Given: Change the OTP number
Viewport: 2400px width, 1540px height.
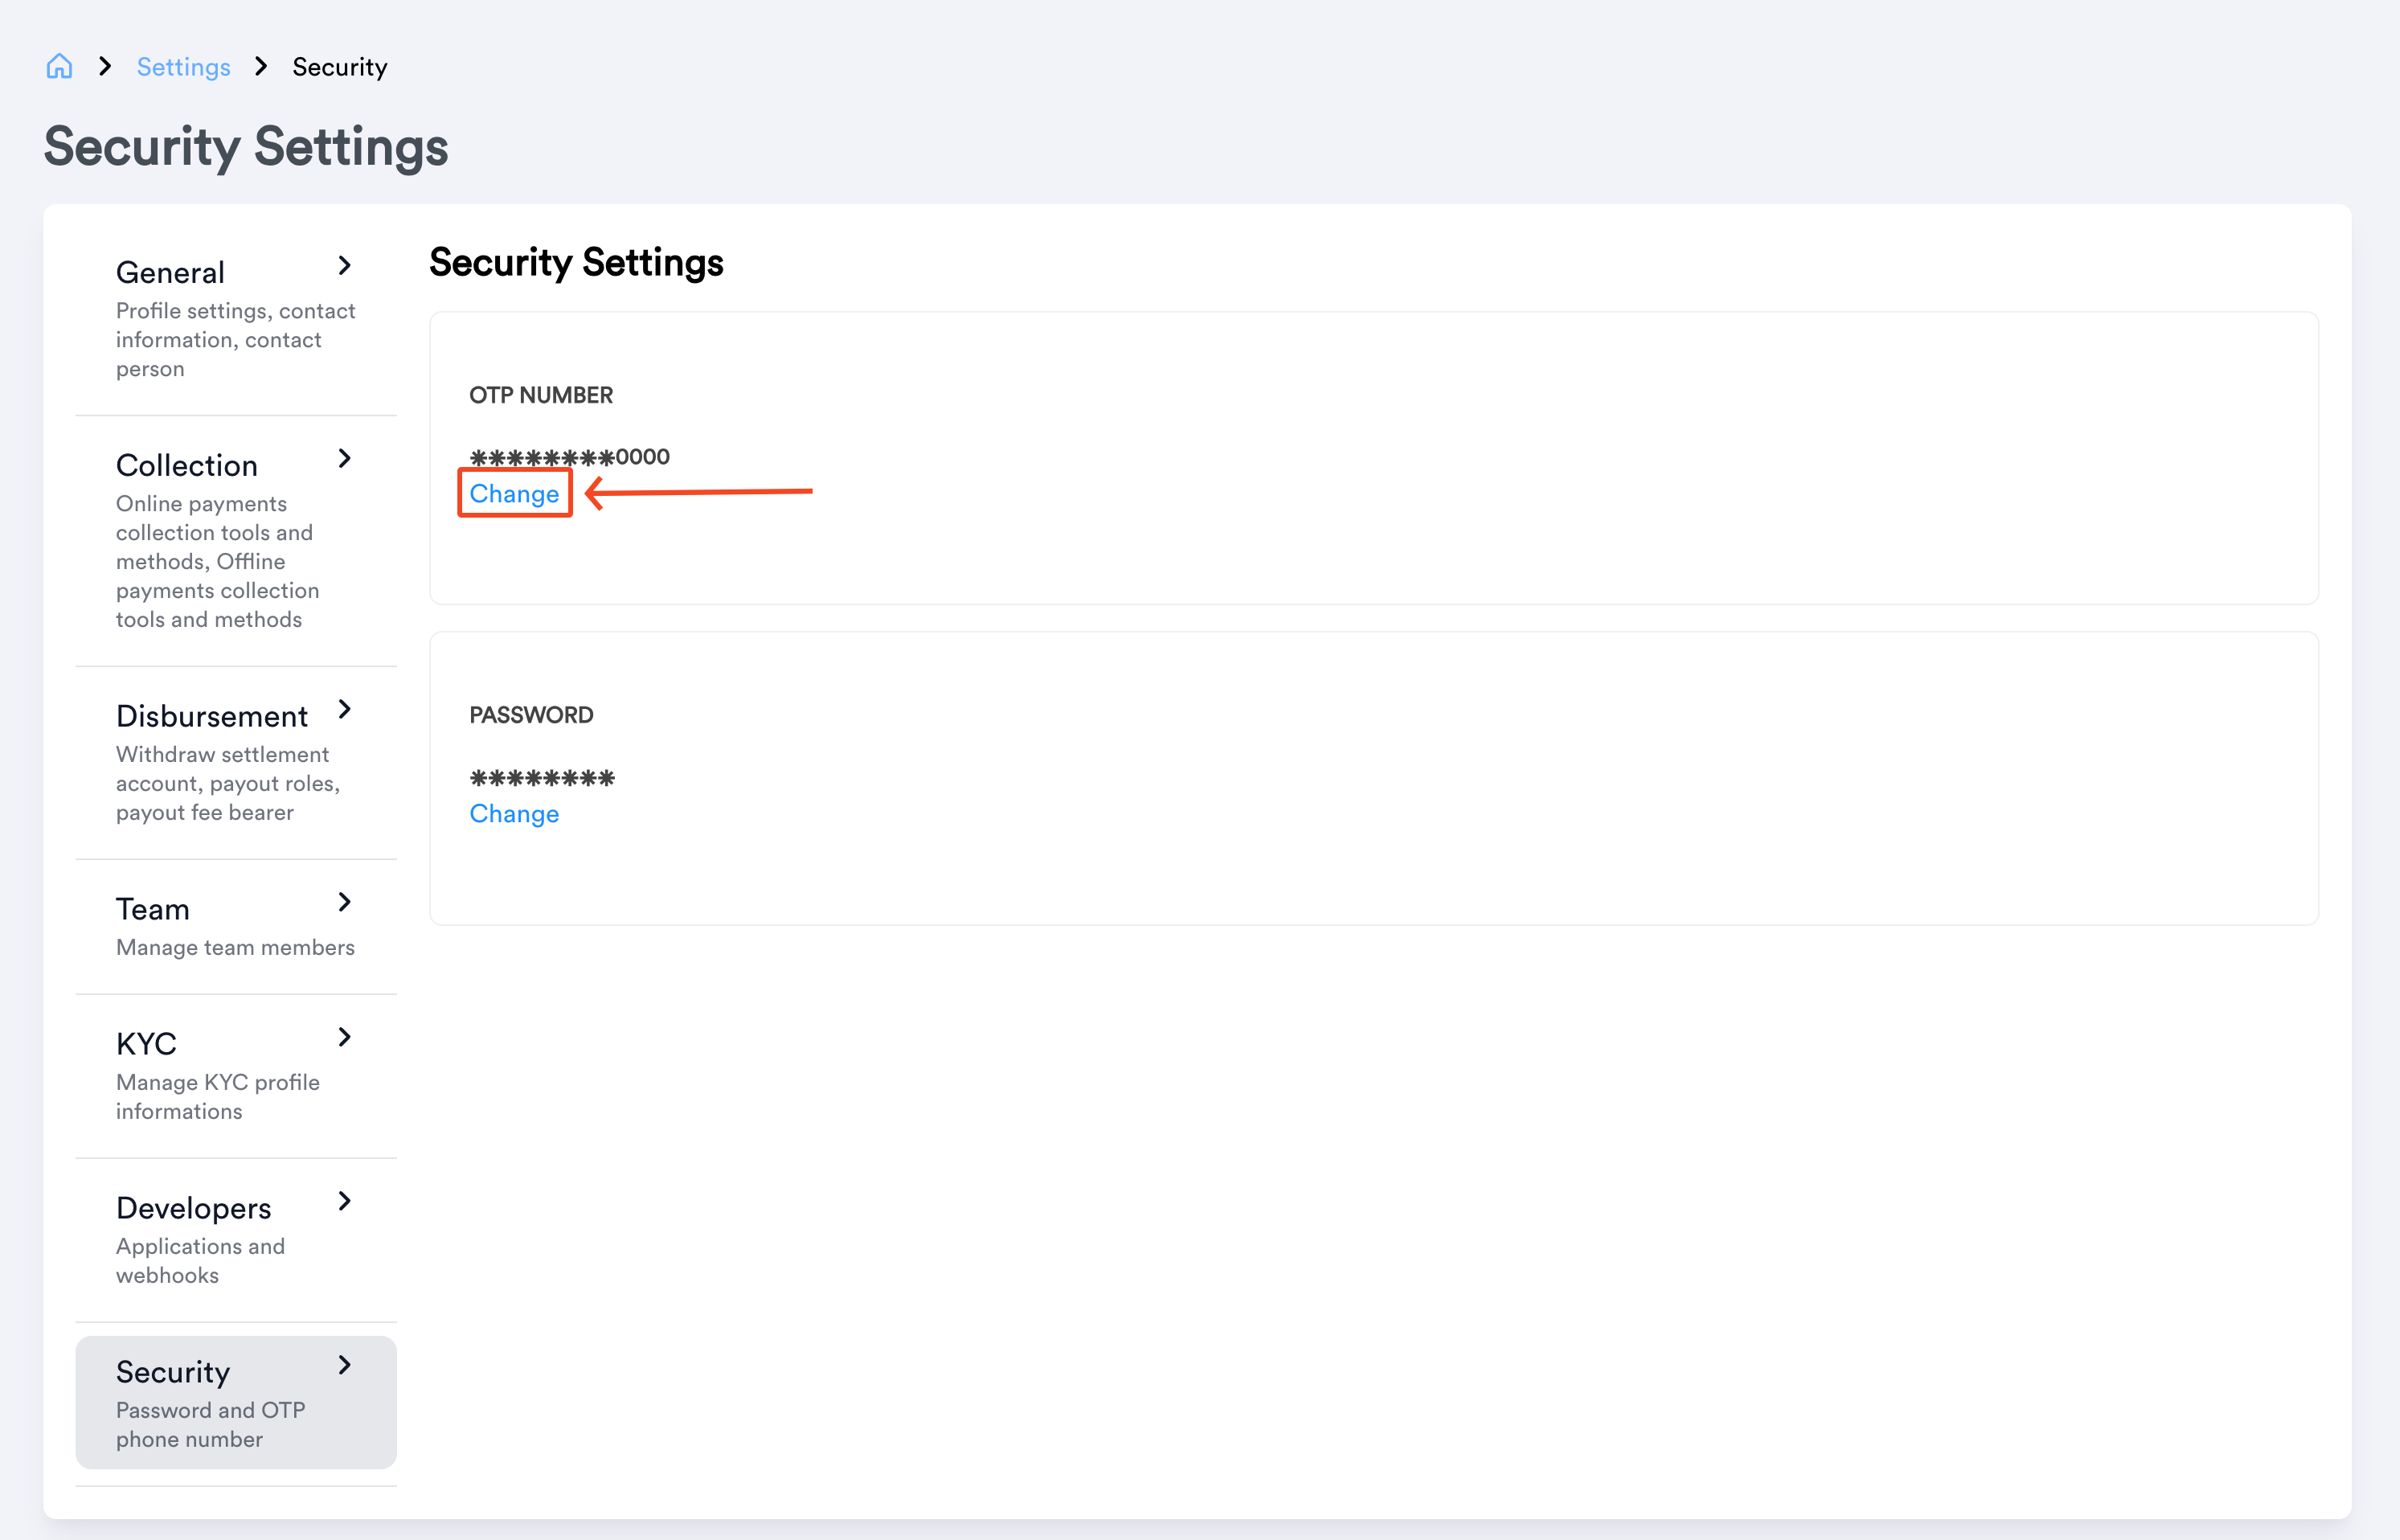Looking at the screenshot, I should [514, 494].
